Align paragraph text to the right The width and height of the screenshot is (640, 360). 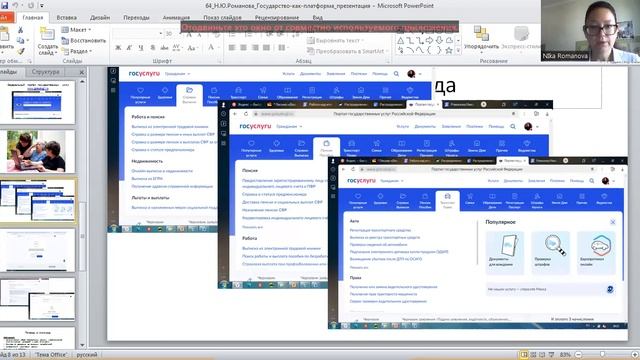point(255,48)
